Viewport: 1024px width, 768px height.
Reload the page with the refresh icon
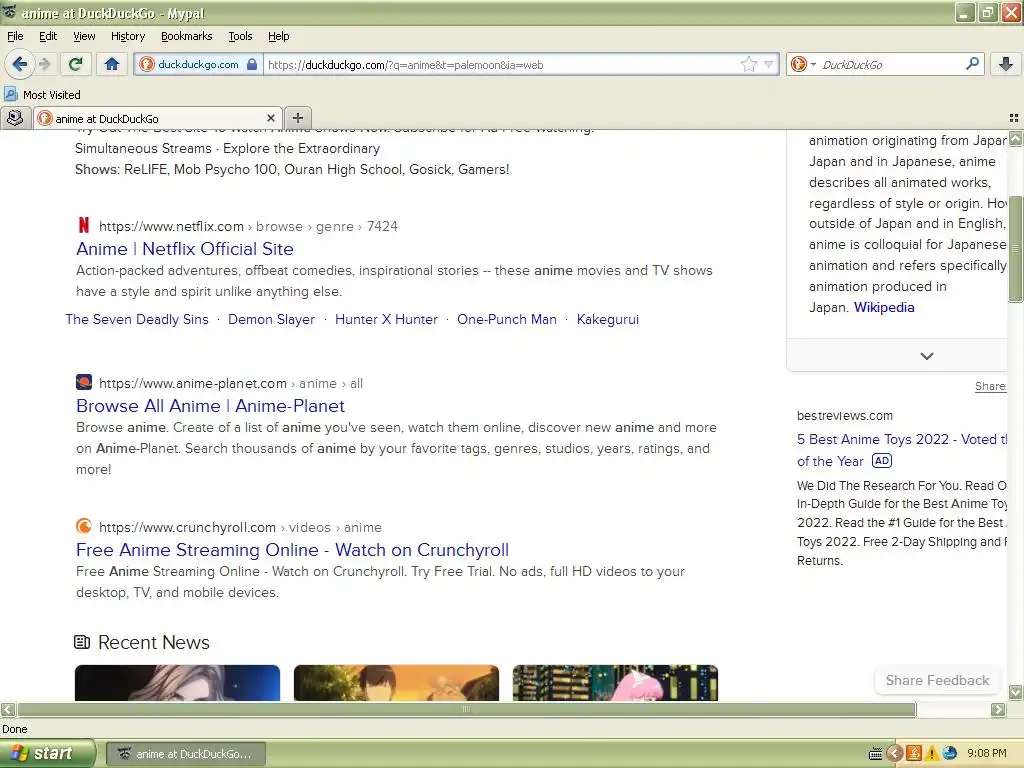(x=76, y=64)
